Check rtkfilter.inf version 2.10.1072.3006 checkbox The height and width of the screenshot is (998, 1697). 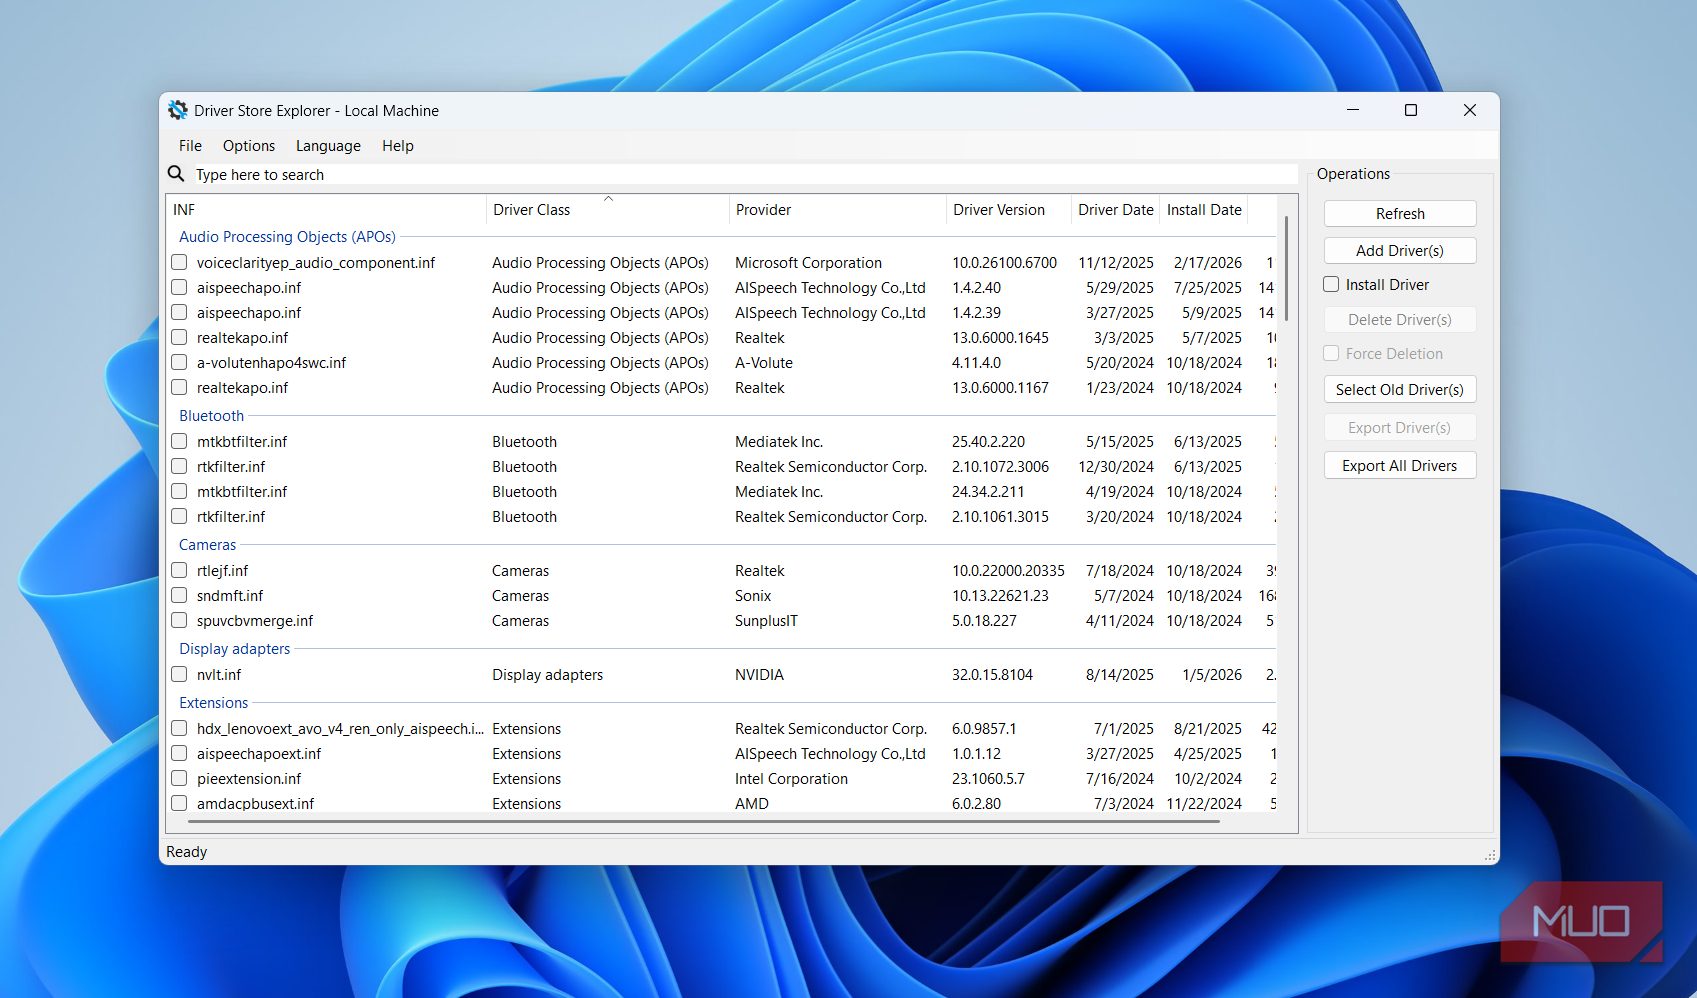point(179,466)
